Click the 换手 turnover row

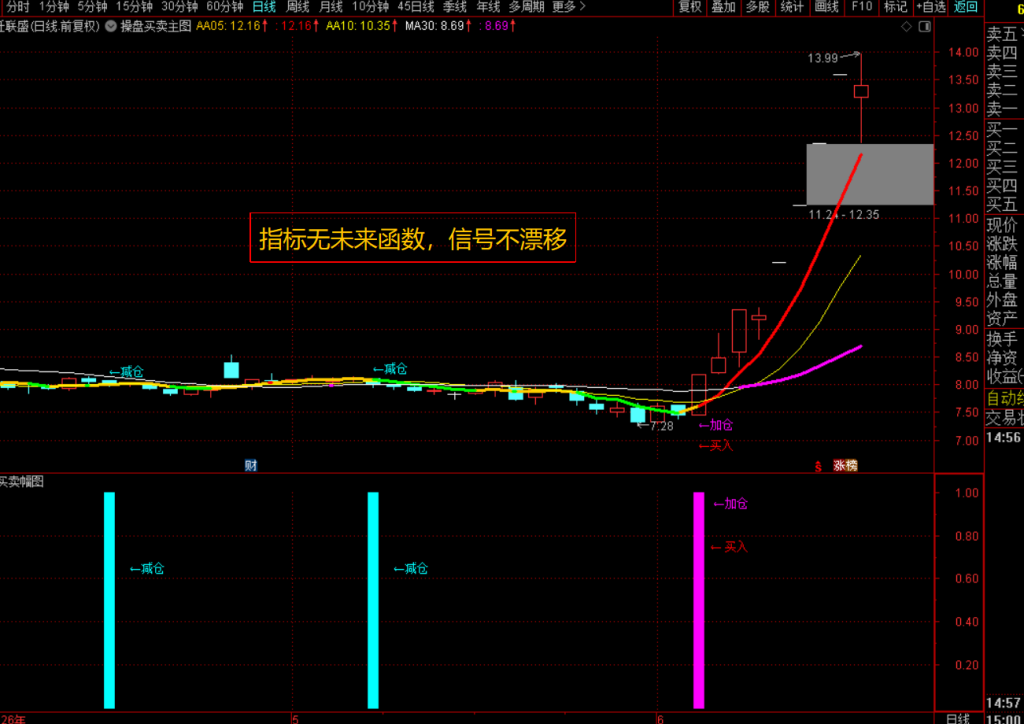(1004, 339)
